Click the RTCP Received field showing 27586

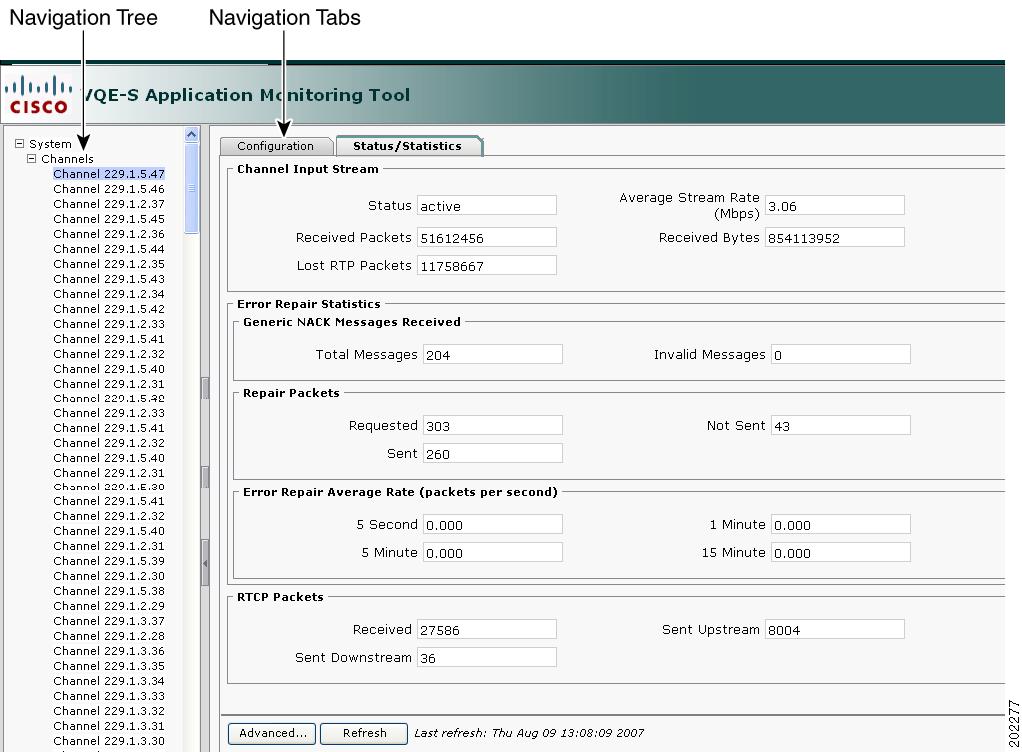pyautogui.click(x=487, y=629)
